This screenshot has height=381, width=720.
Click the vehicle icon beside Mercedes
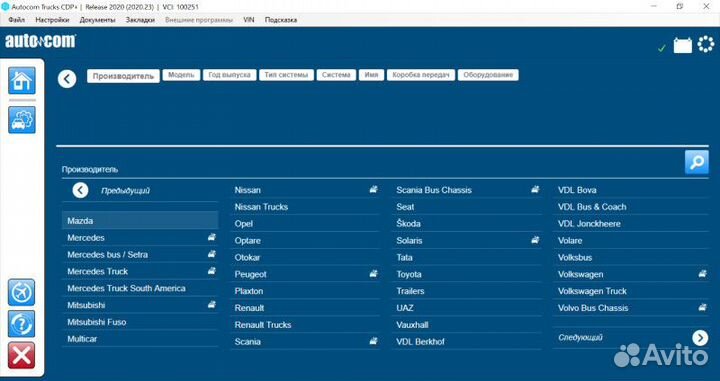tap(211, 237)
